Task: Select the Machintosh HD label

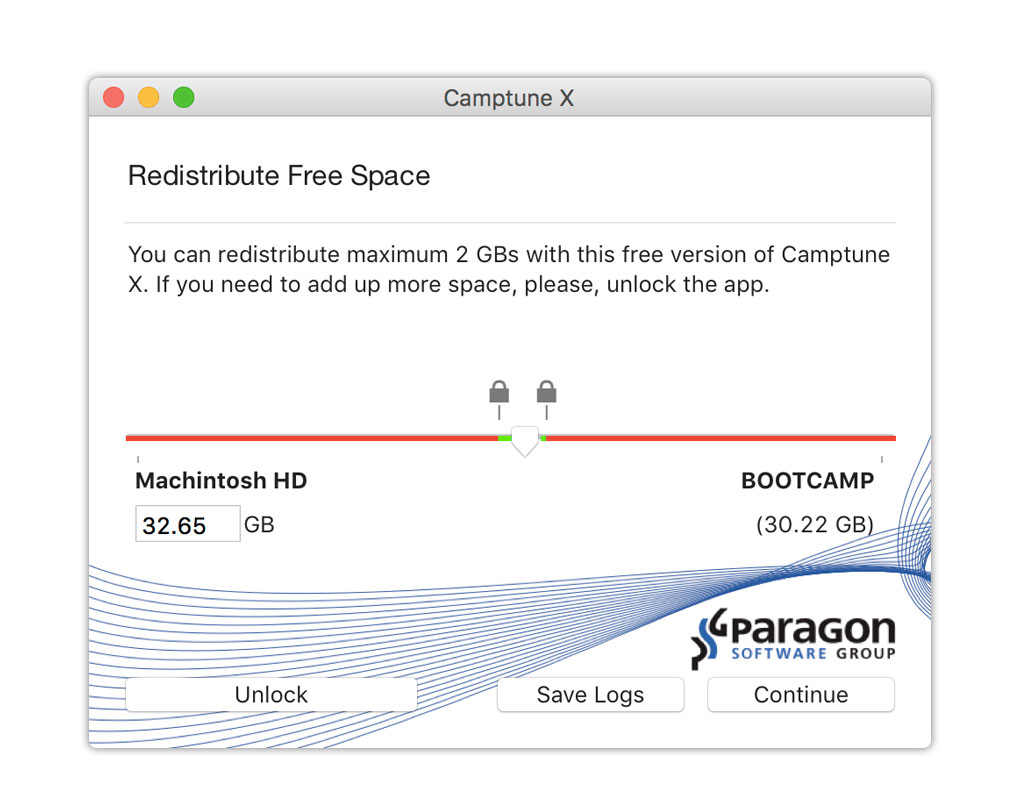Action: 221,481
